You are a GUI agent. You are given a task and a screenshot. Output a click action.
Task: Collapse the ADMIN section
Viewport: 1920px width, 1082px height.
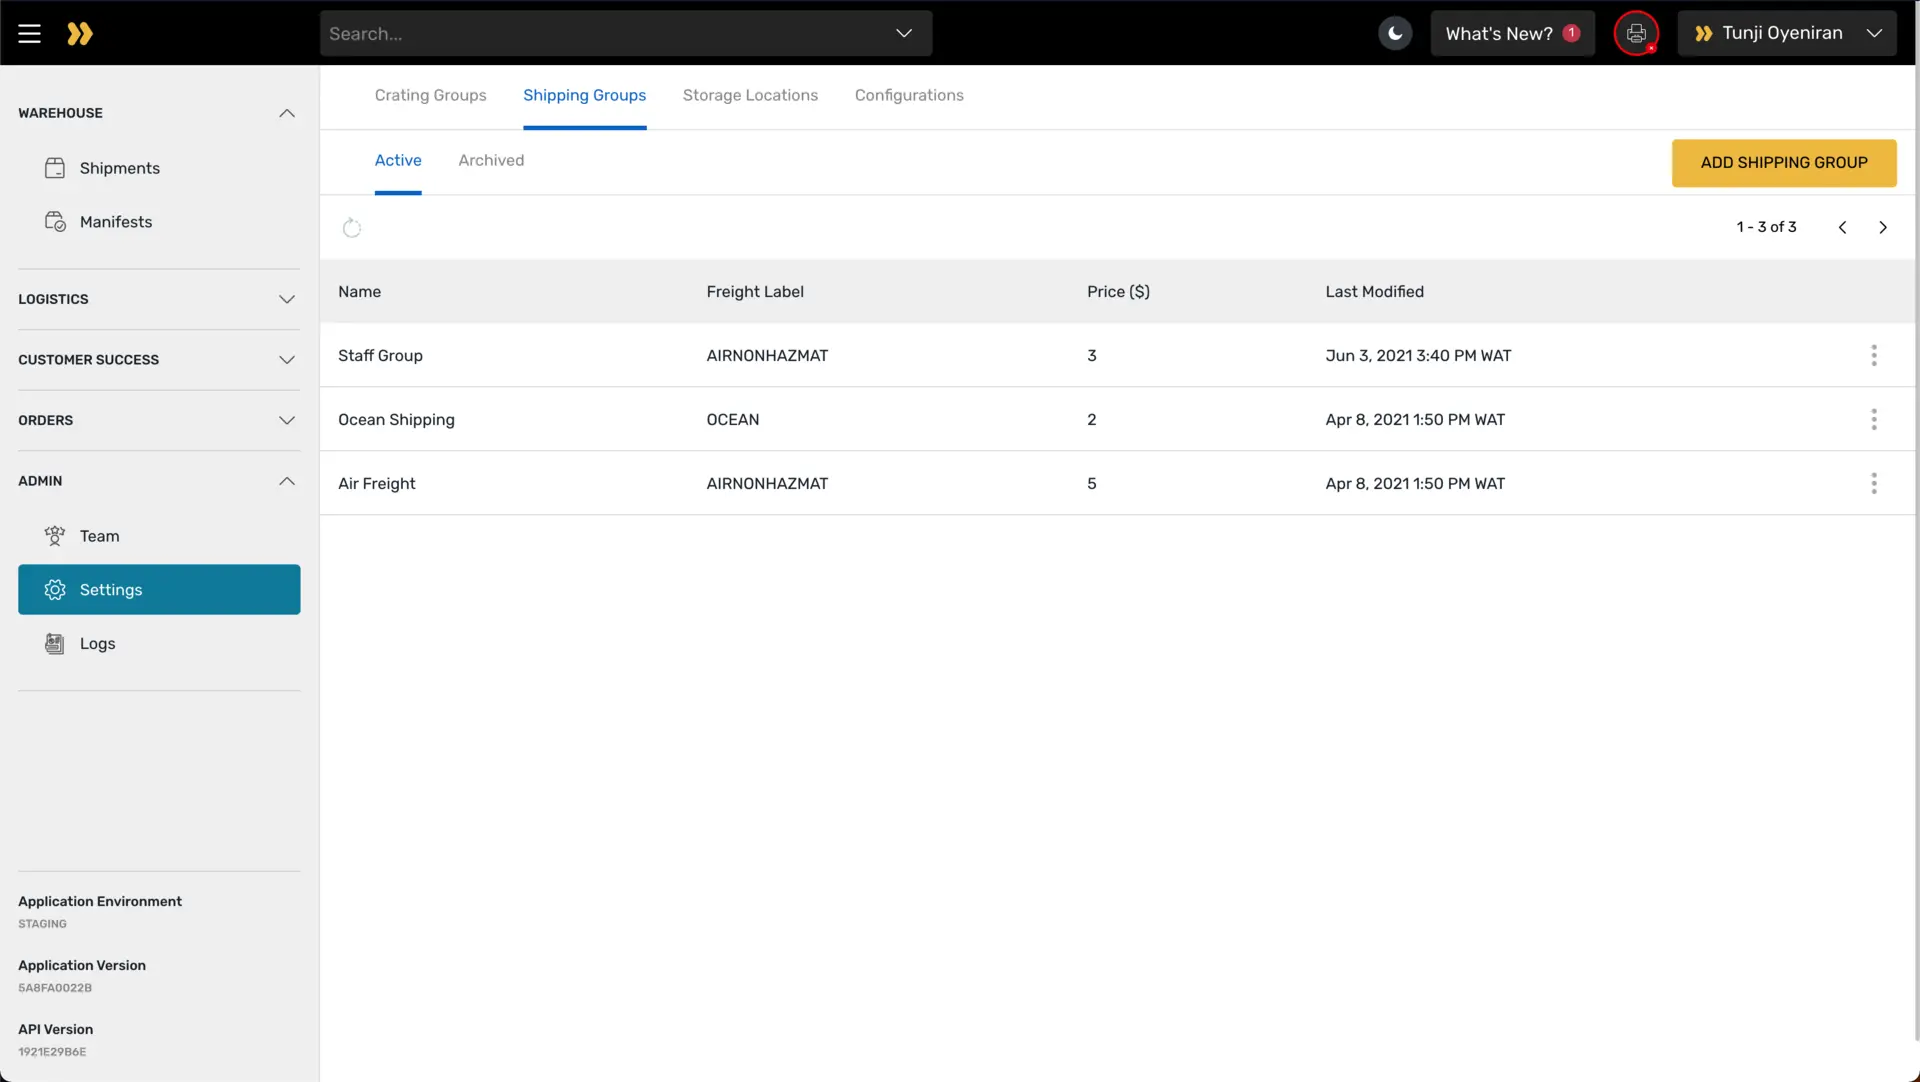[x=159, y=481]
